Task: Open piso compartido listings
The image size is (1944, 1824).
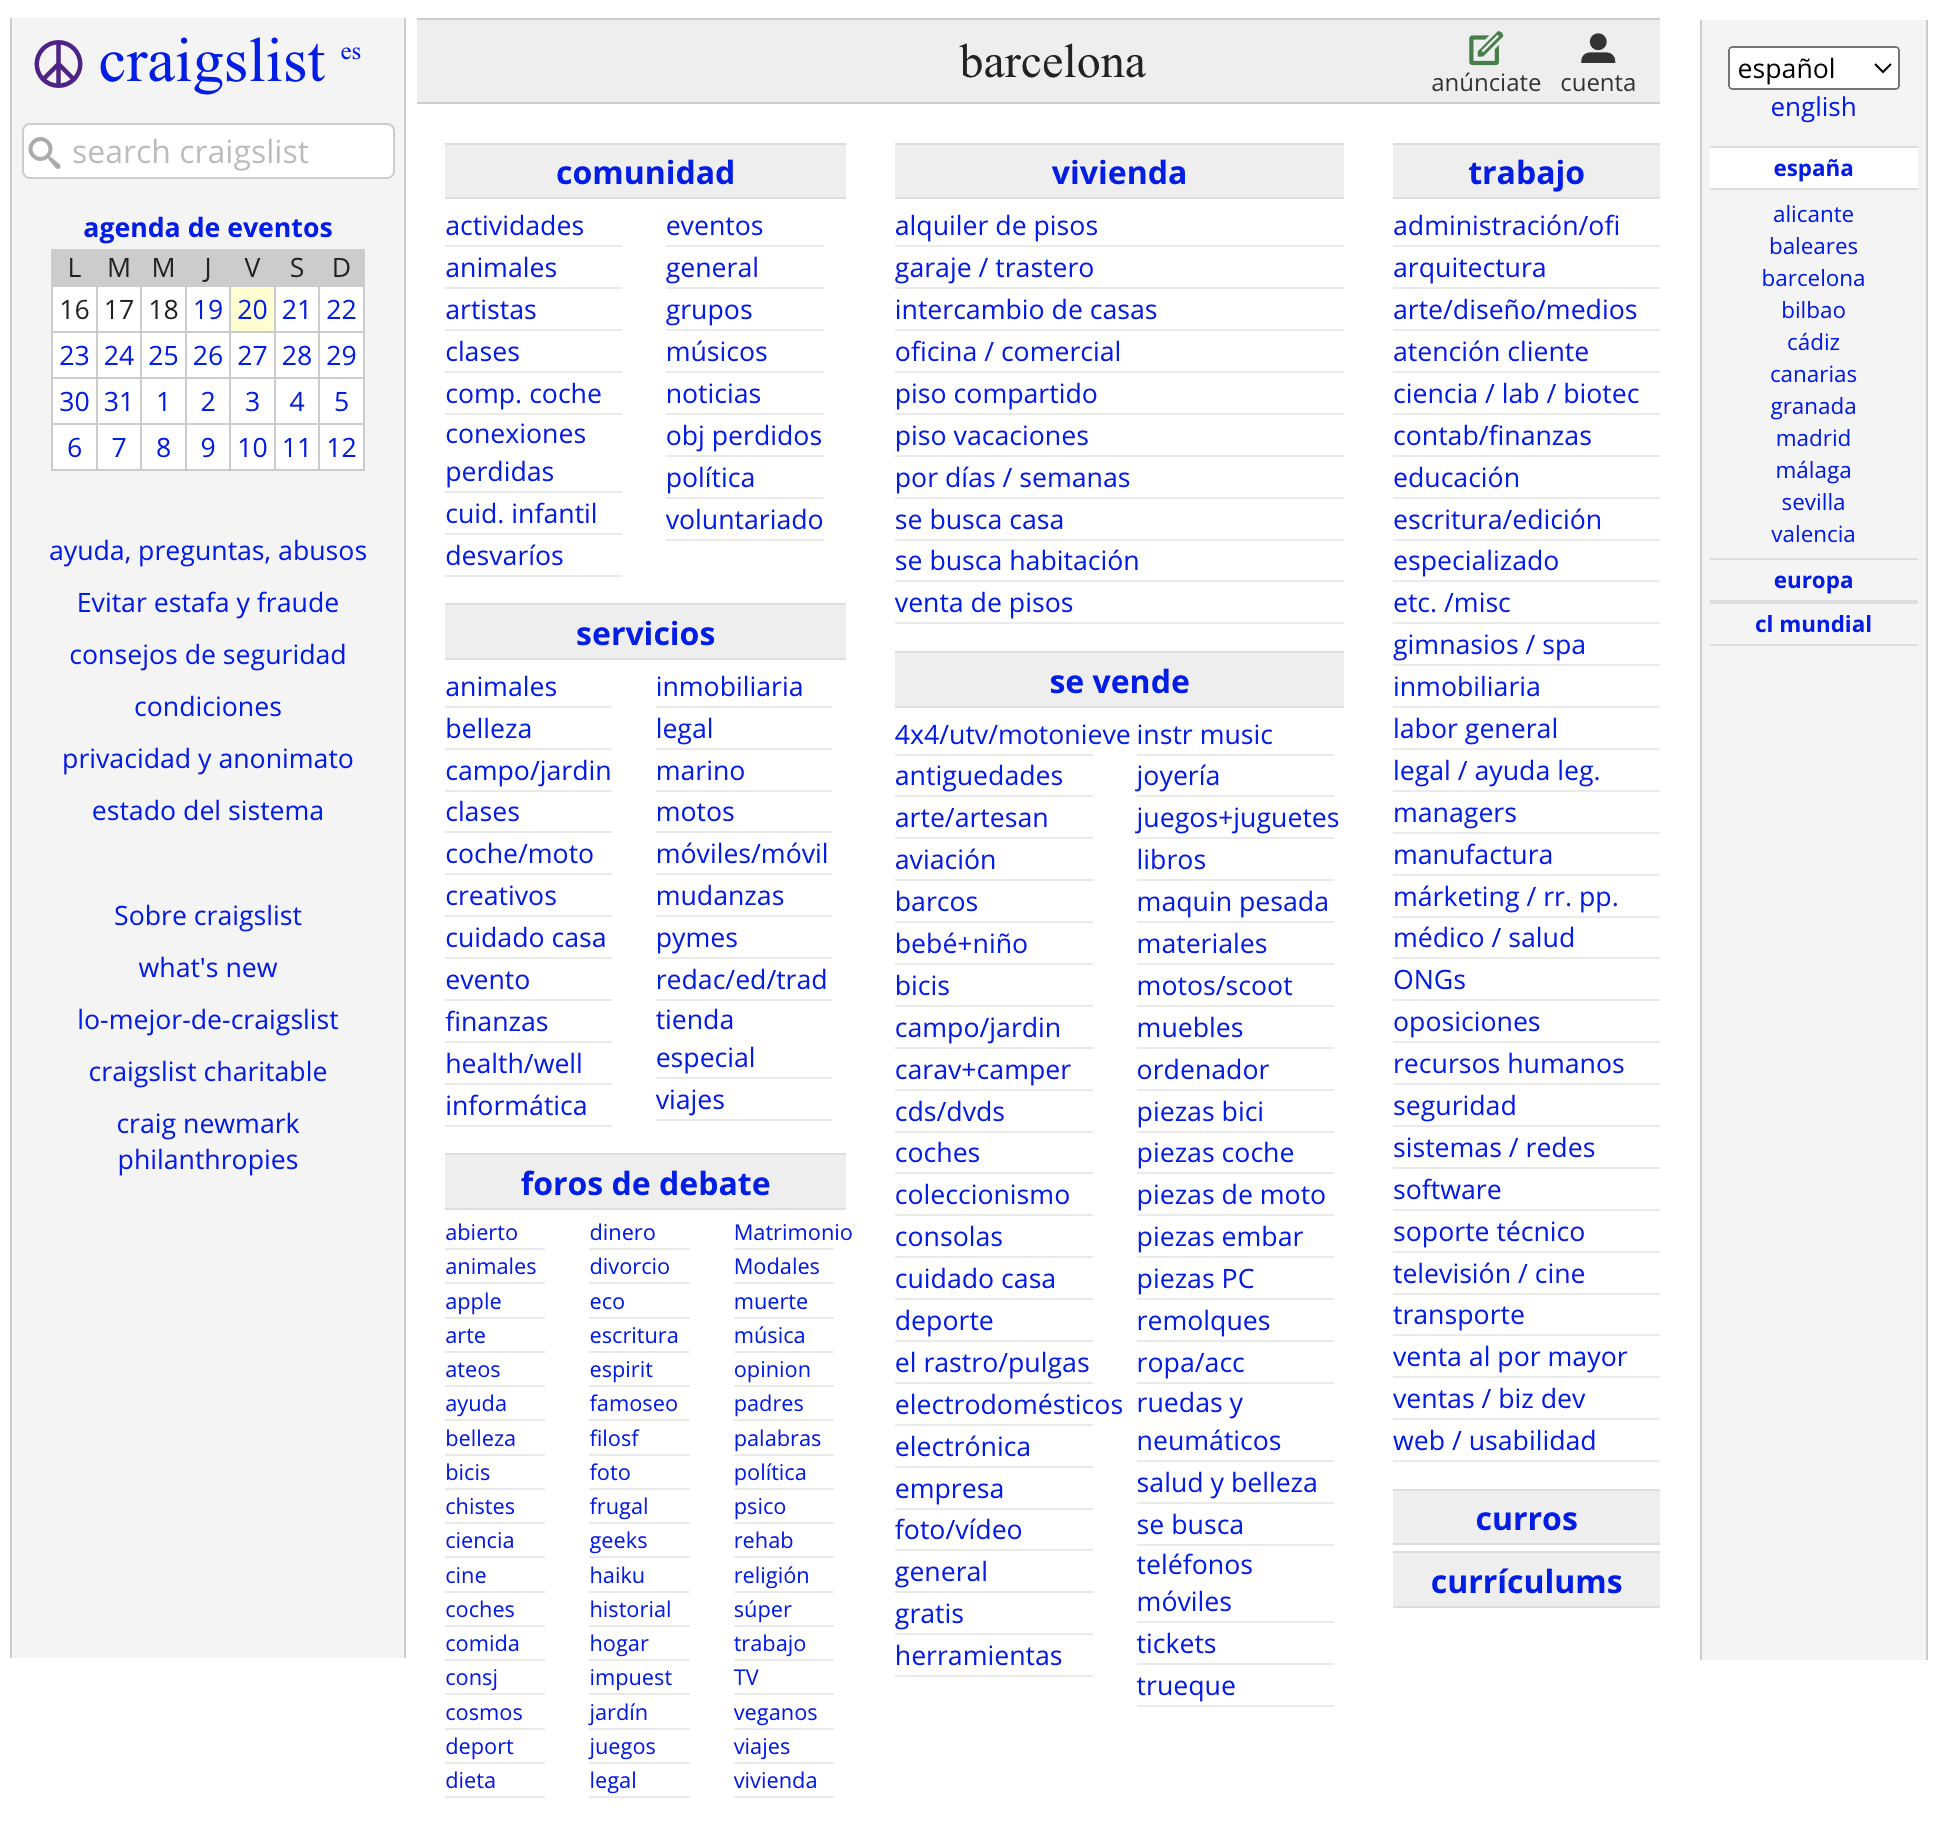Action: [996, 394]
